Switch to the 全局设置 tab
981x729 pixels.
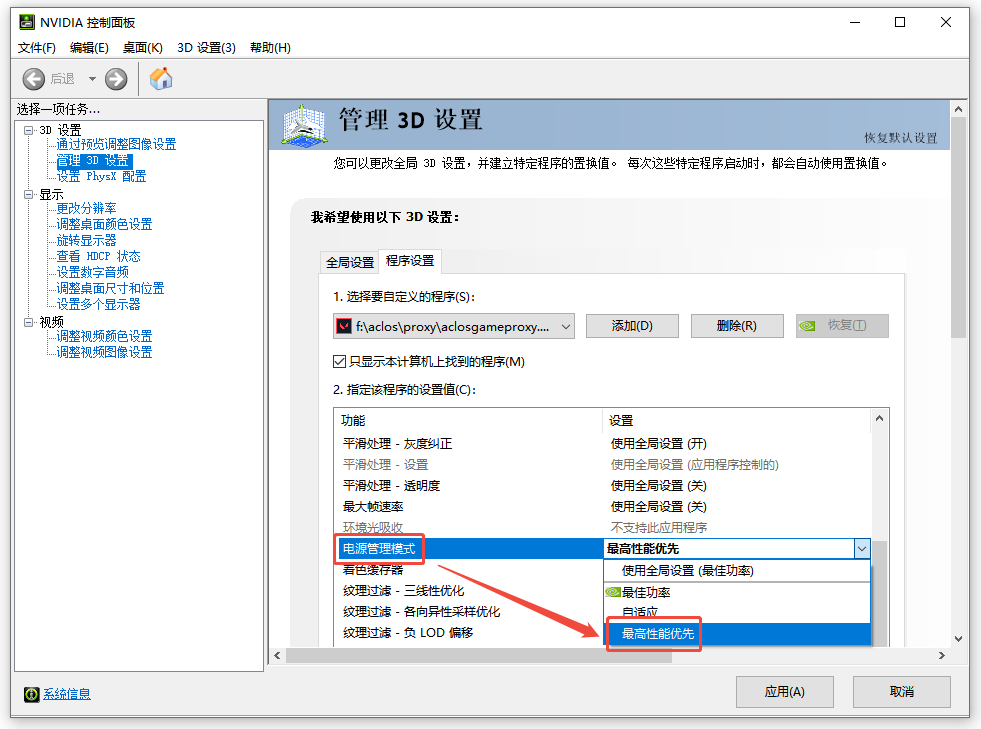coord(350,262)
